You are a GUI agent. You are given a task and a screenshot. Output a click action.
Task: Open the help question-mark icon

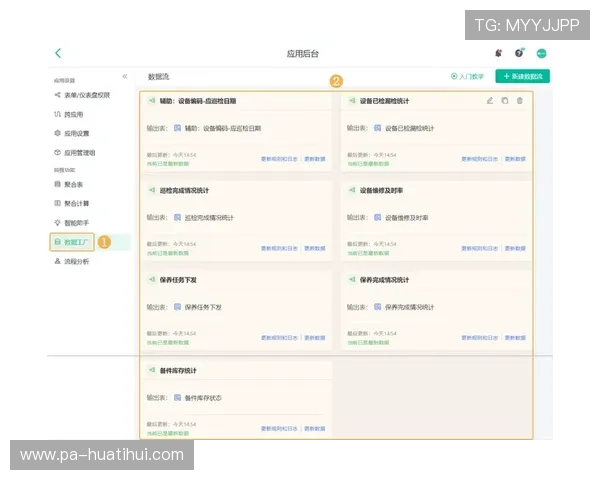click(x=519, y=53)
